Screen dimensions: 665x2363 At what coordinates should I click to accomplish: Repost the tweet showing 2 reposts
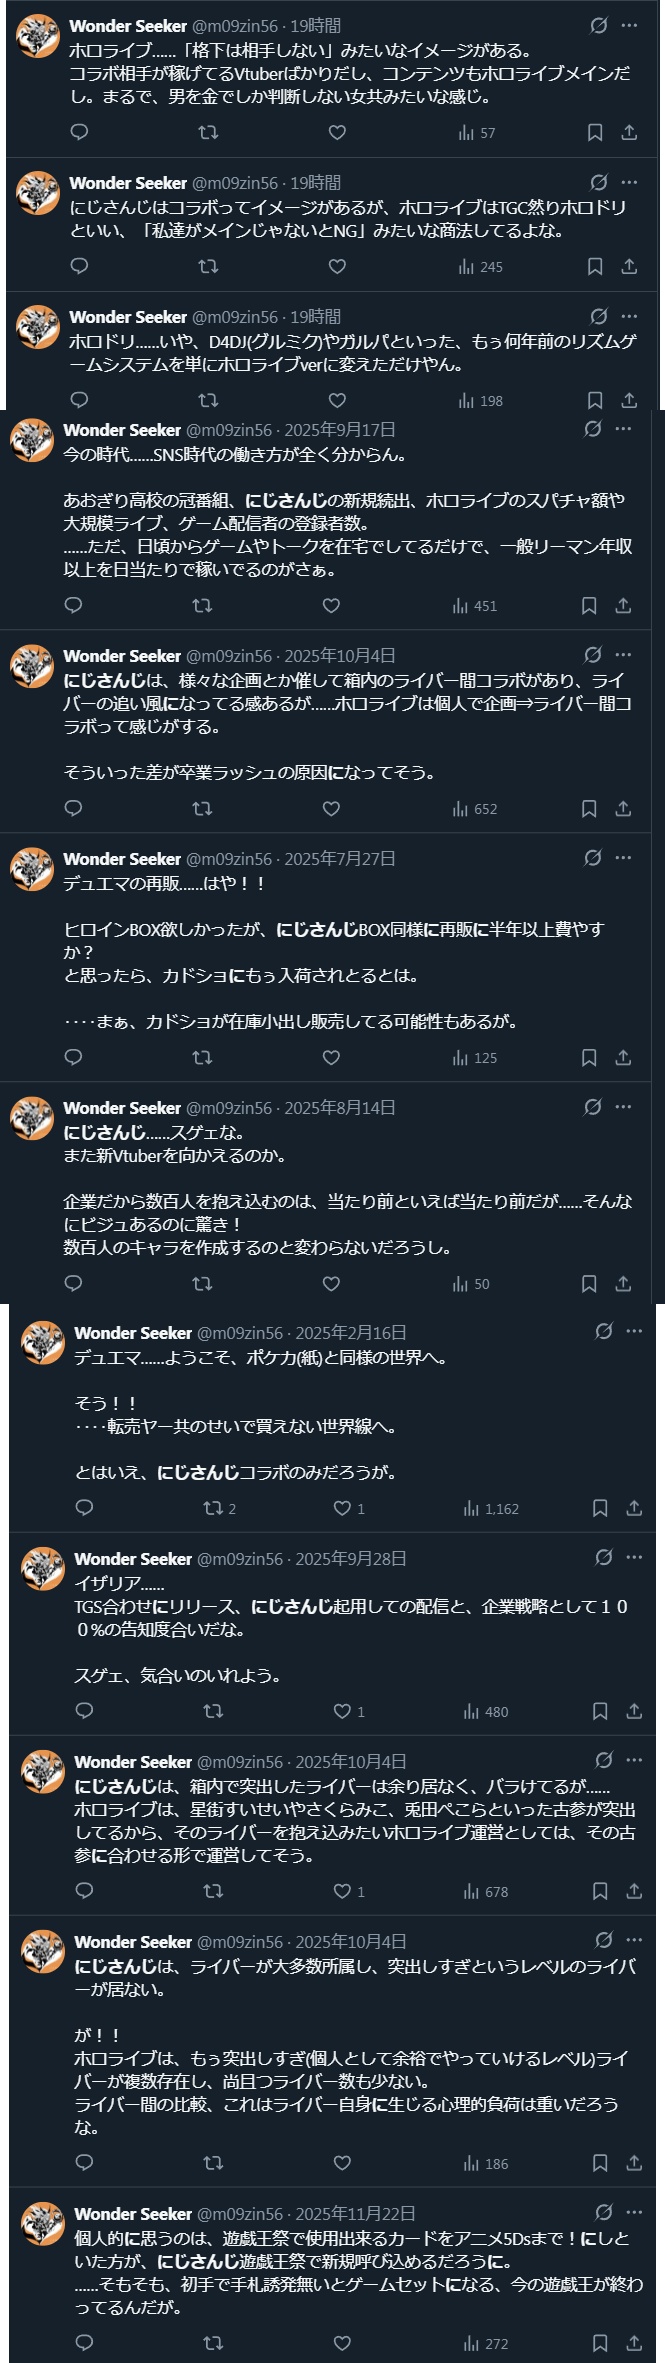[x=219, y=1508]
